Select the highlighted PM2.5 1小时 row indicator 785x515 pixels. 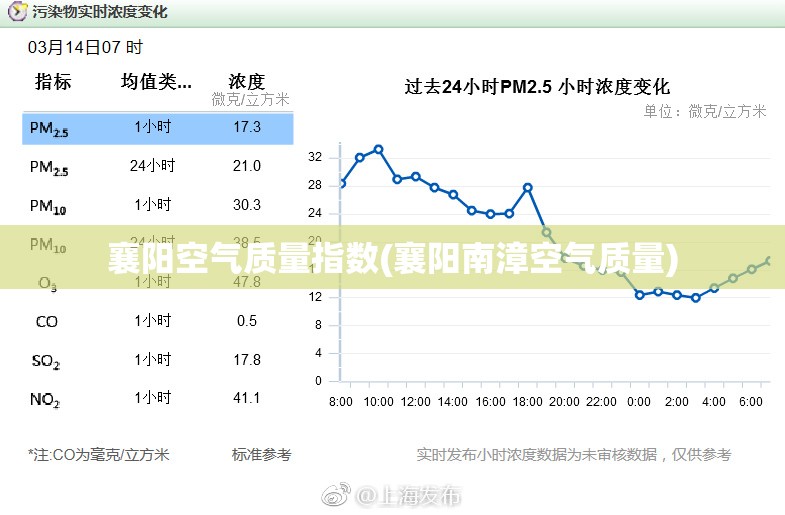[x=49, y=129]
